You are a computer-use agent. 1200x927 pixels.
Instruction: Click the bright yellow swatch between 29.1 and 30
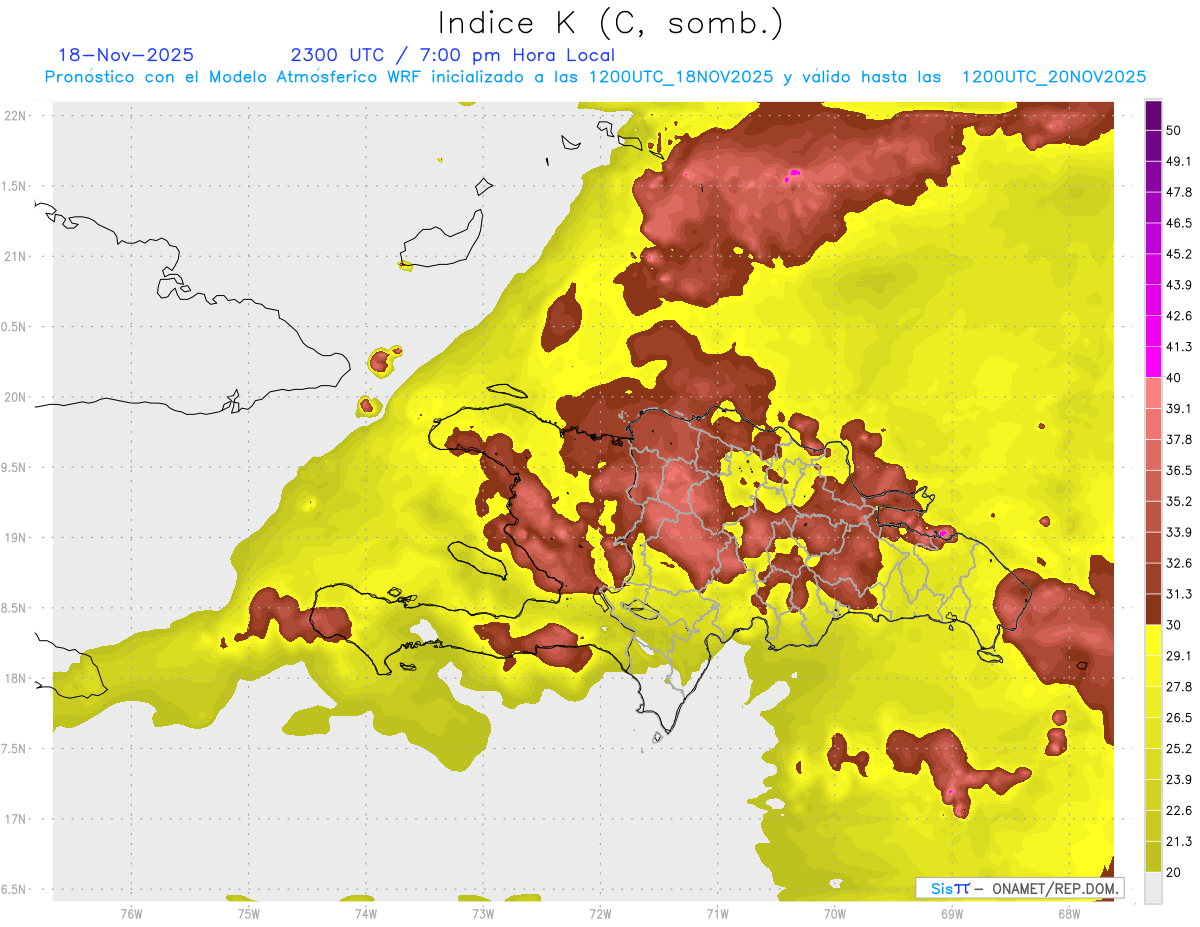(x=1153, y=640)
